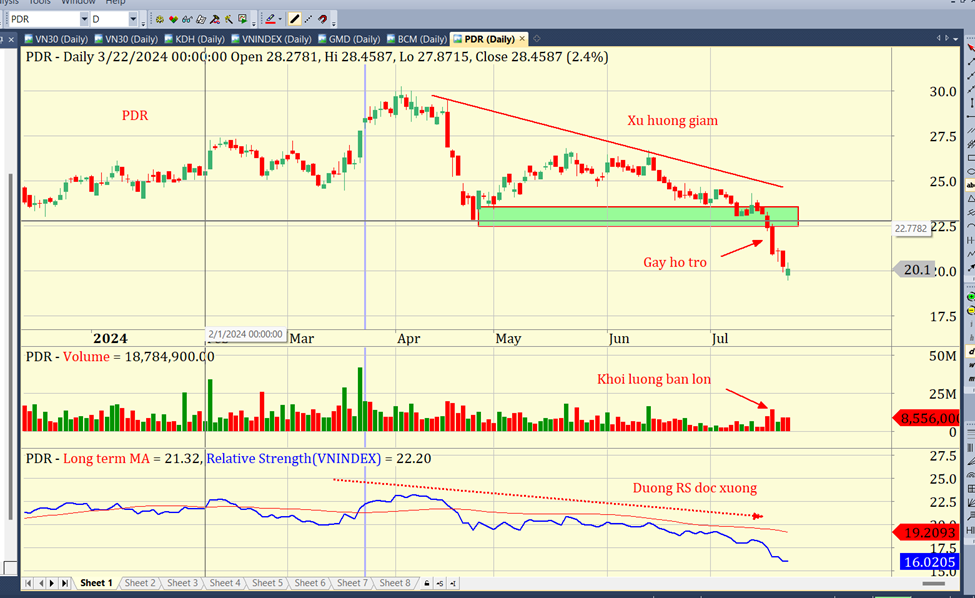Switch to the Sheet 8 tab
Screen dimensions: 975x598
point(395,583)
